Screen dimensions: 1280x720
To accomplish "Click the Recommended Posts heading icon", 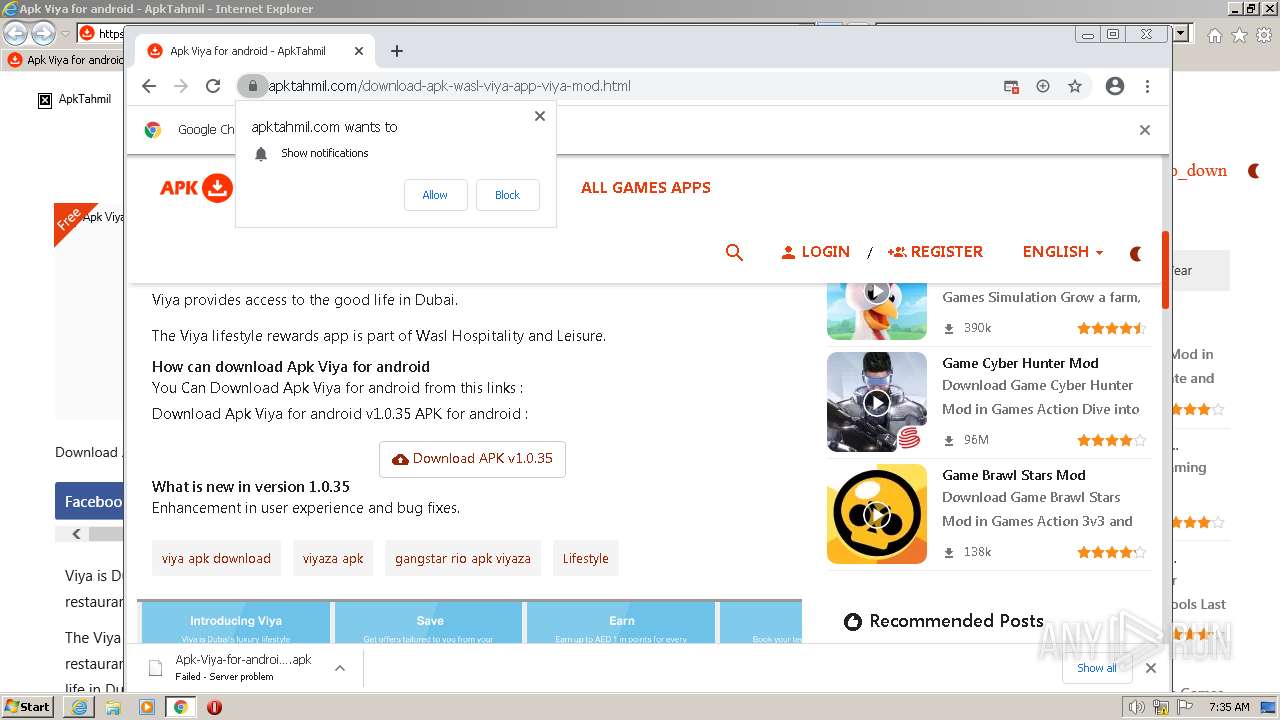I will pos(853,622).
